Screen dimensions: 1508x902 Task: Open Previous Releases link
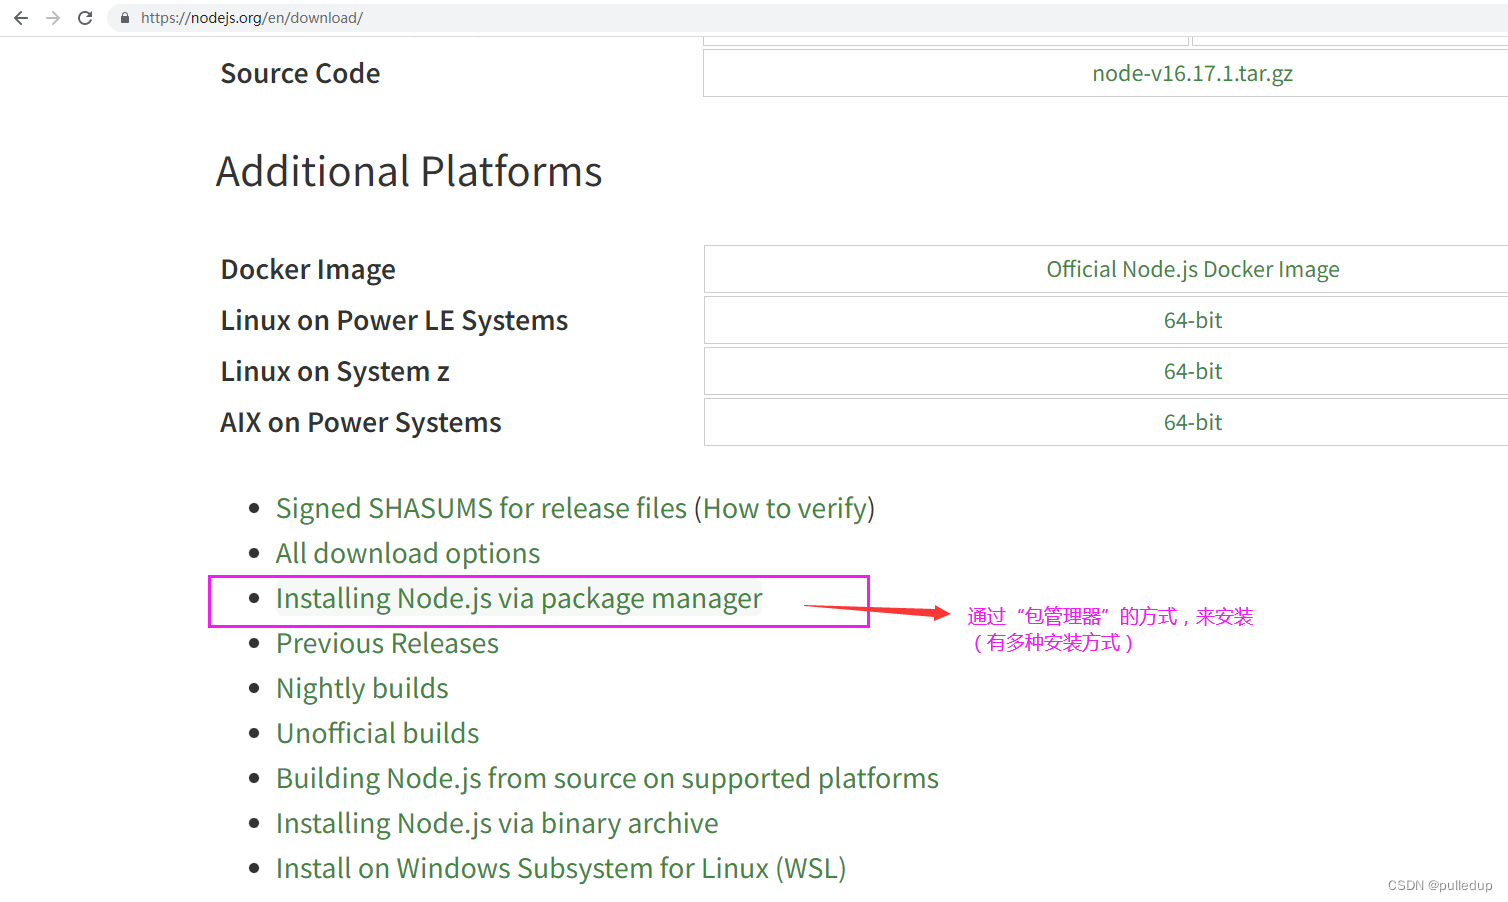point(387,644)
